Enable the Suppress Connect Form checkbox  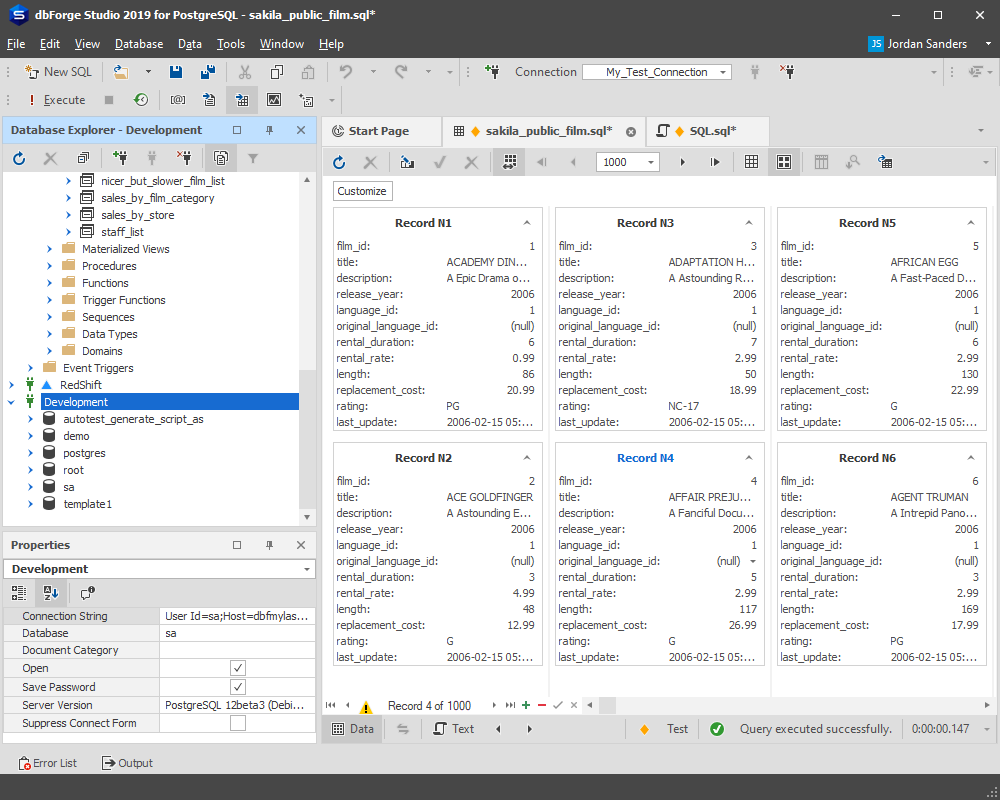[238, 723]
